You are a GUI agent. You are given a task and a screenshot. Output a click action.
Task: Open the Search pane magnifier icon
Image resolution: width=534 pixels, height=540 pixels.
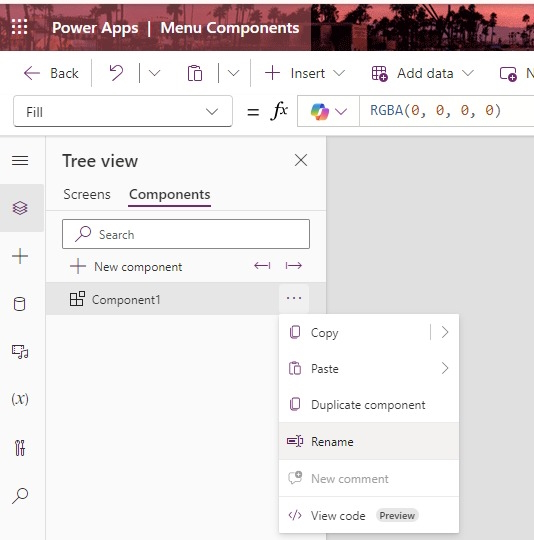(x=20, y=496)
